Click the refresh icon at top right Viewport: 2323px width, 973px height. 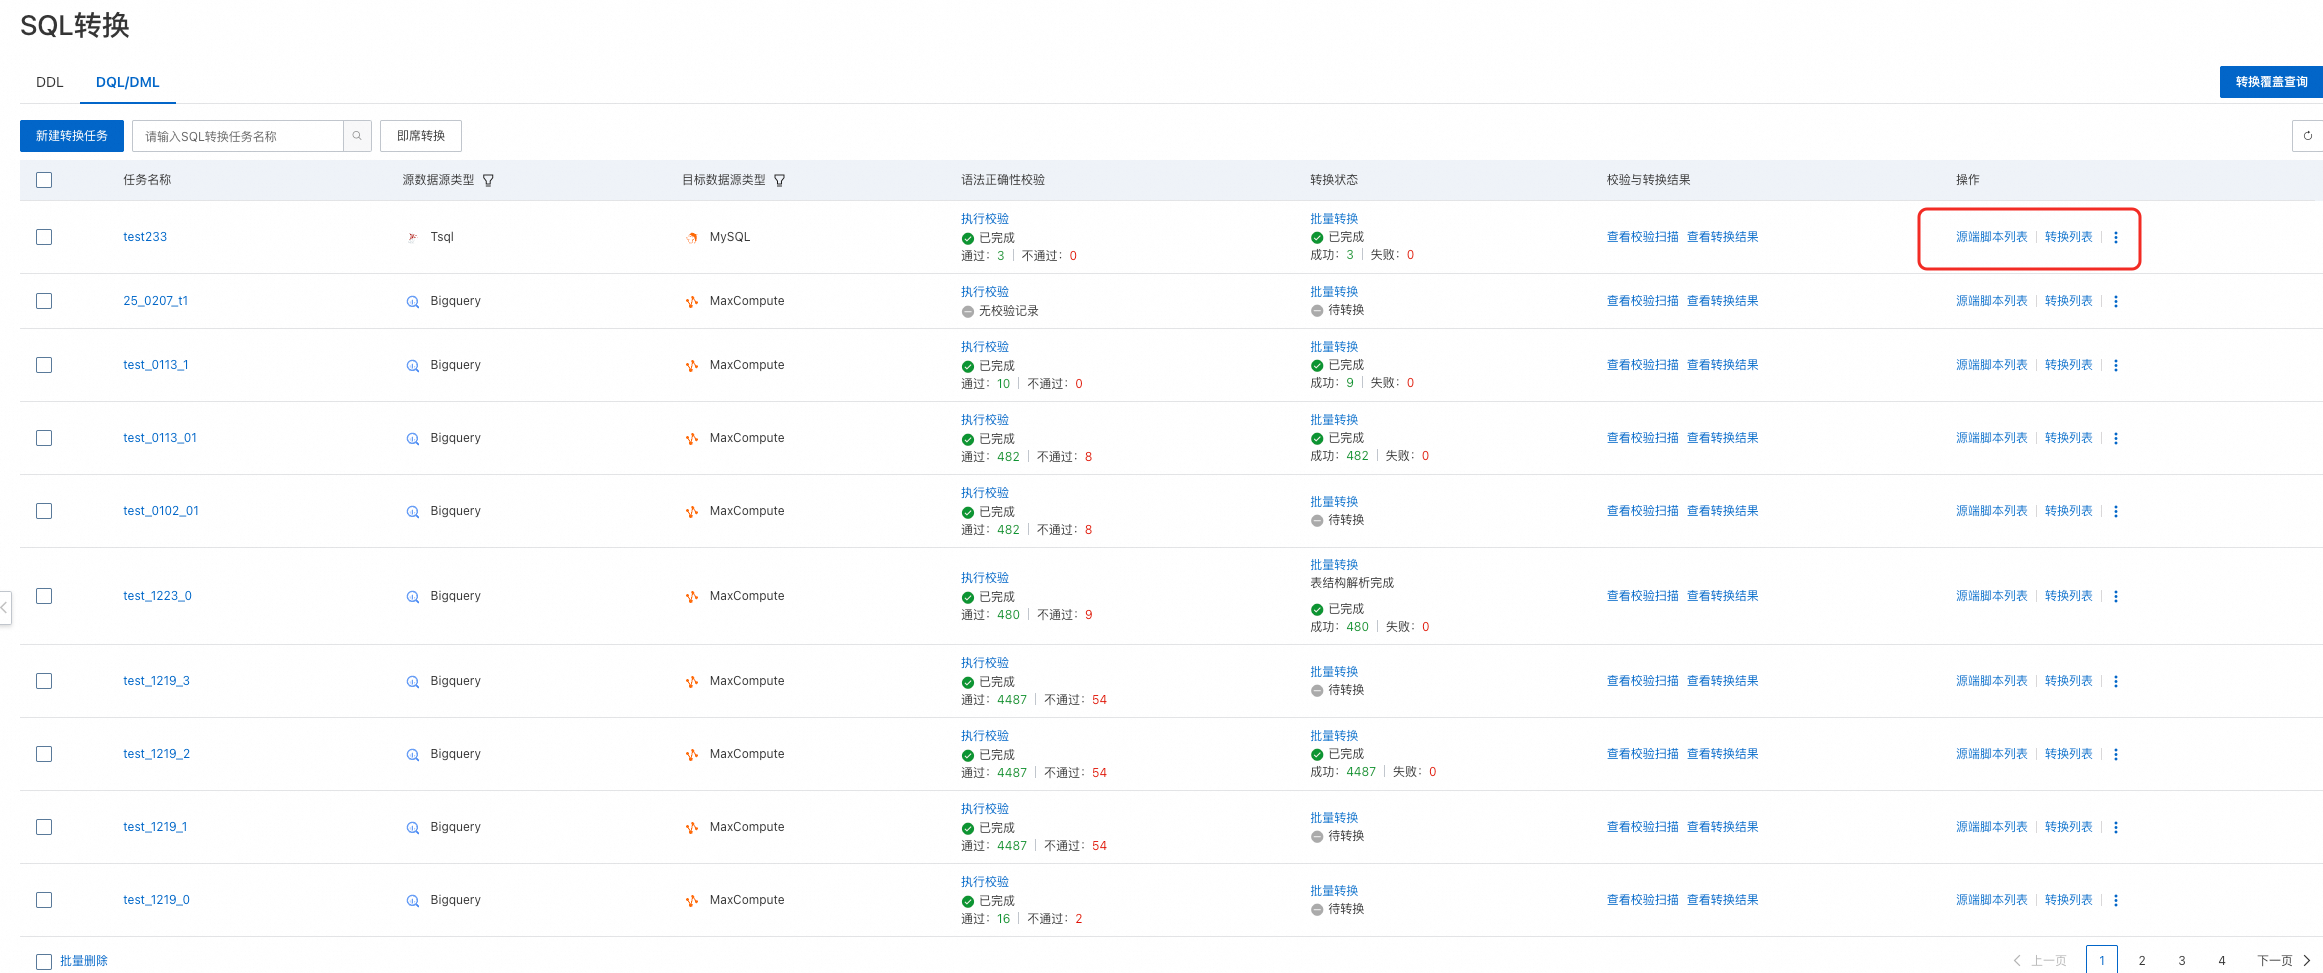tap(2307, 136)
